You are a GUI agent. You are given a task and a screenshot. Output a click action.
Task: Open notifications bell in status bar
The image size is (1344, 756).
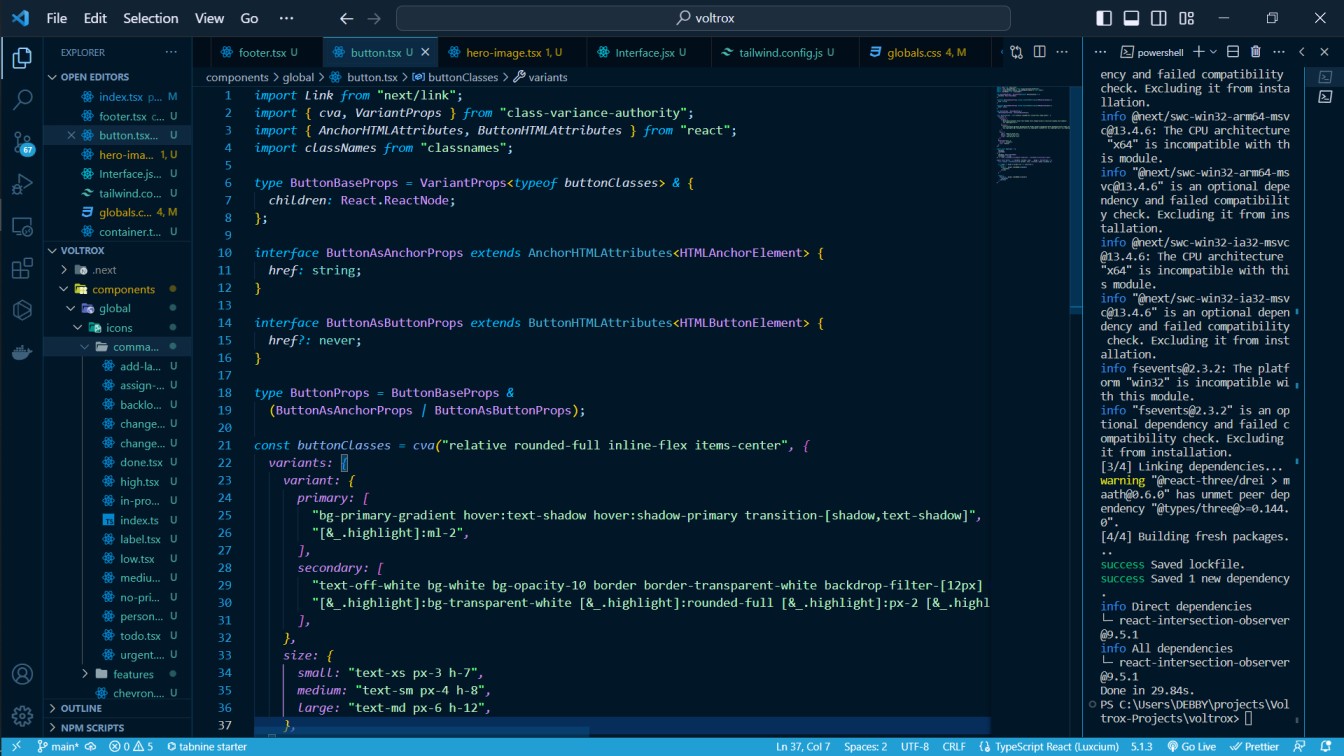click(x=1325, y=746)
